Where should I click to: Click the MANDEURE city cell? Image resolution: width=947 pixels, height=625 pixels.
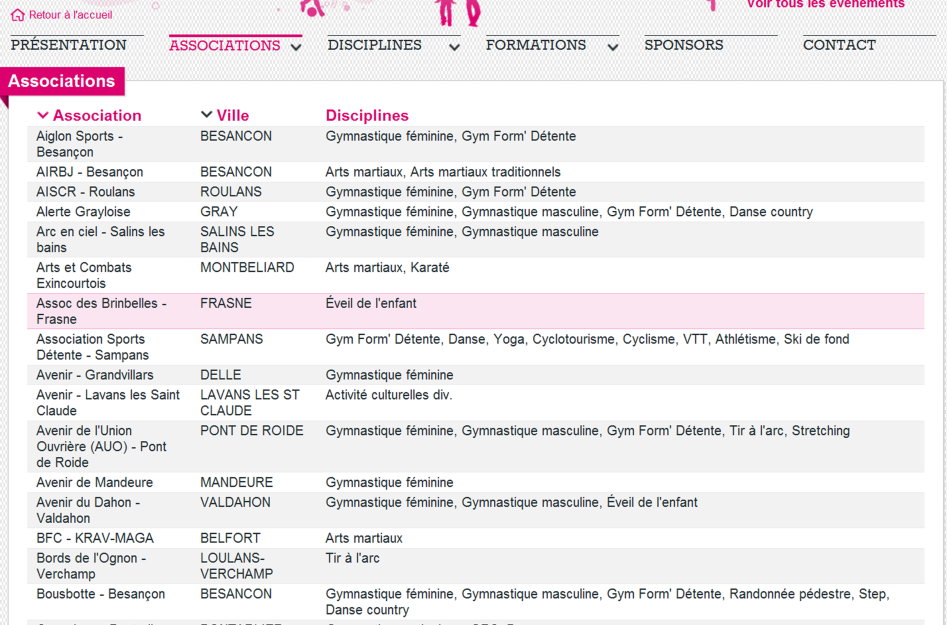pyautogui.click(x=236, y=482)
